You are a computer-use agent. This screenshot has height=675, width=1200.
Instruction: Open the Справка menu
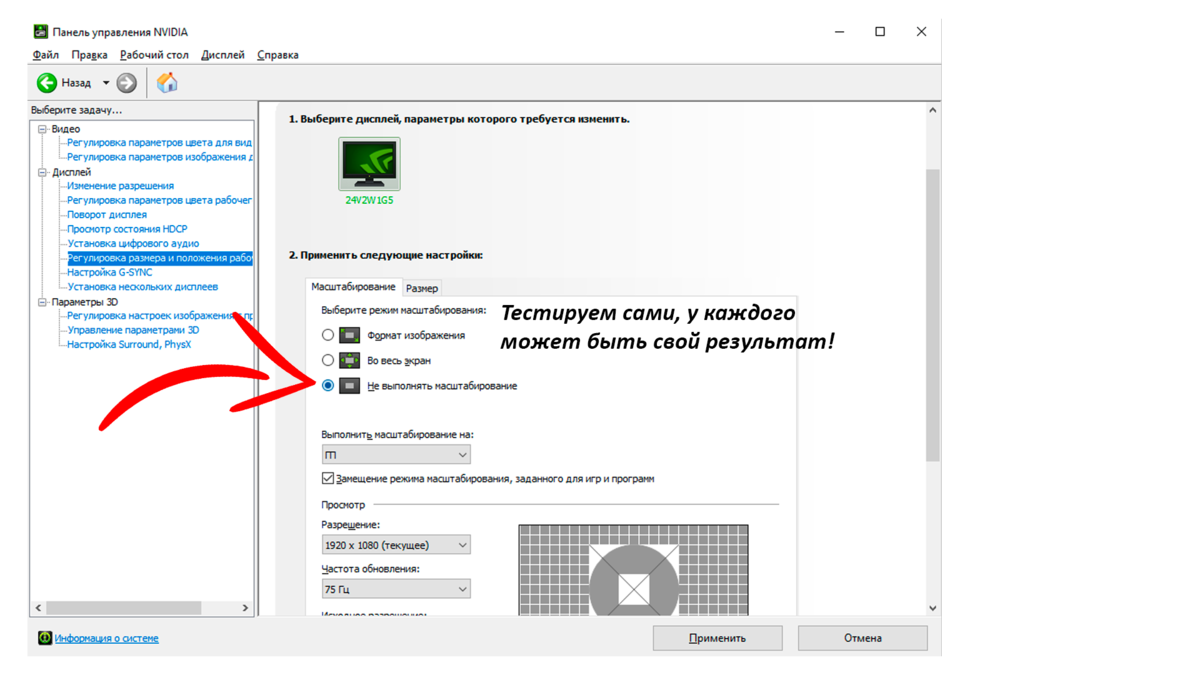pyautogui.click(x=278, y=55)
